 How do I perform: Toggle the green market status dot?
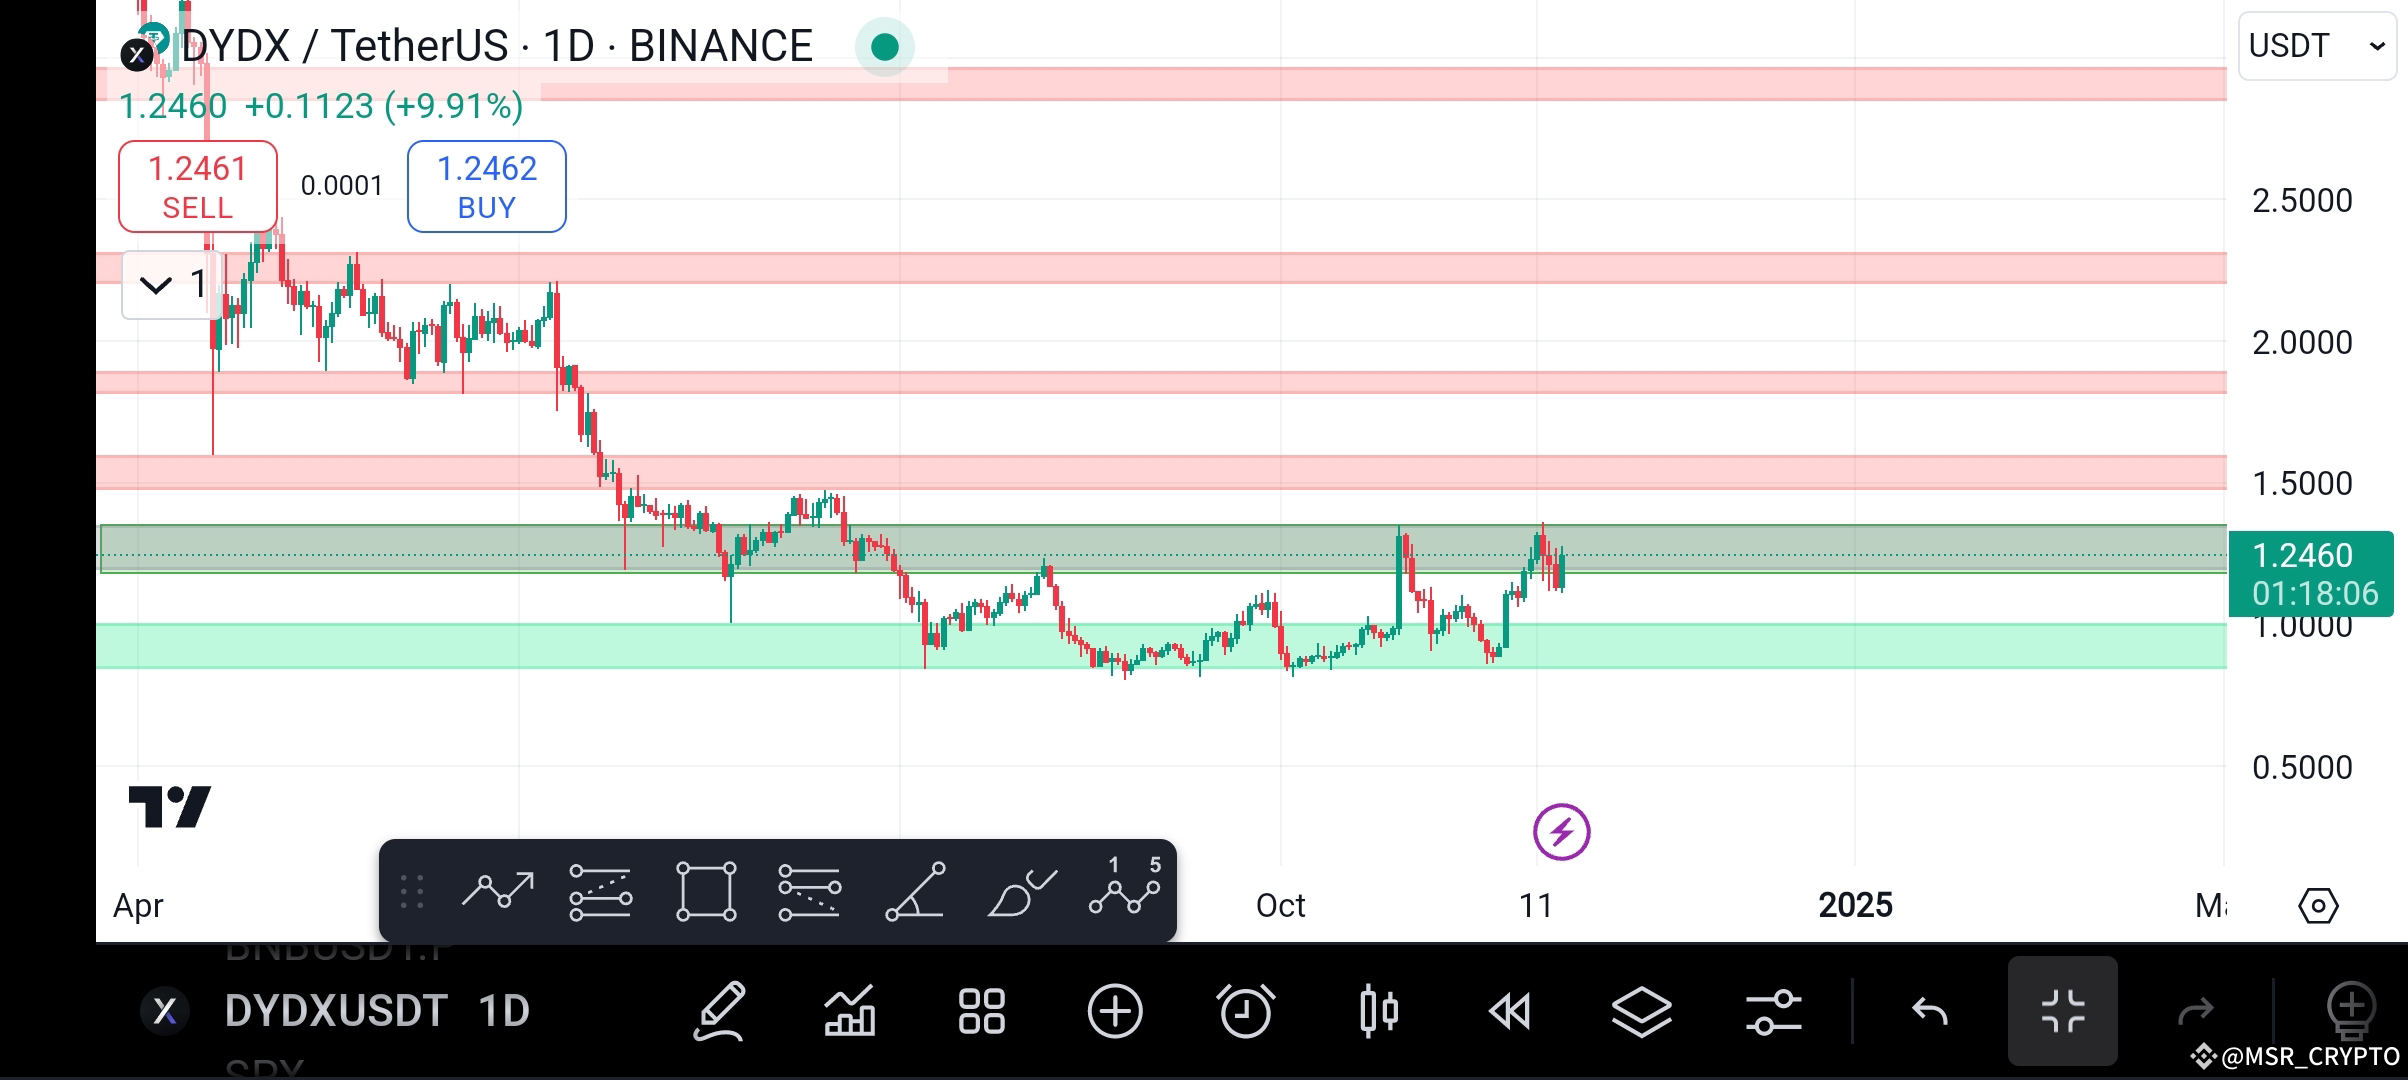(x=885, y=47)
